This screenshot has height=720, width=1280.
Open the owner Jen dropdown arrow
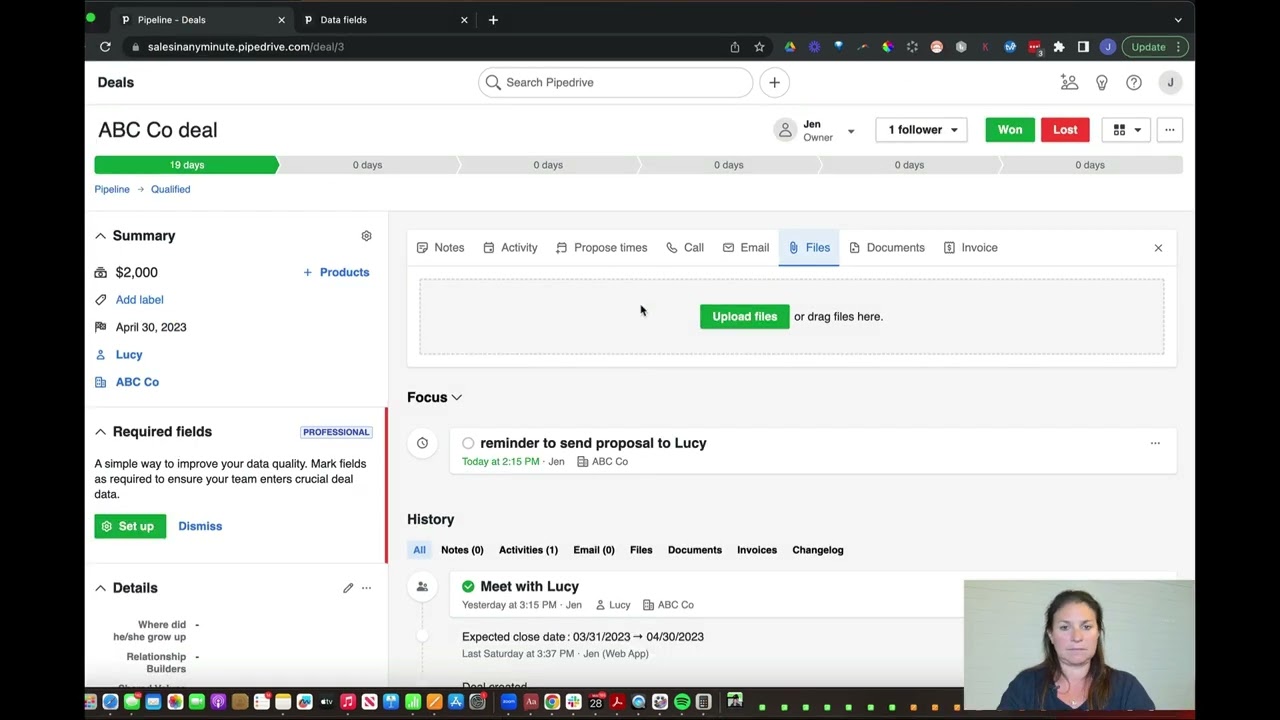click(851, 131)
